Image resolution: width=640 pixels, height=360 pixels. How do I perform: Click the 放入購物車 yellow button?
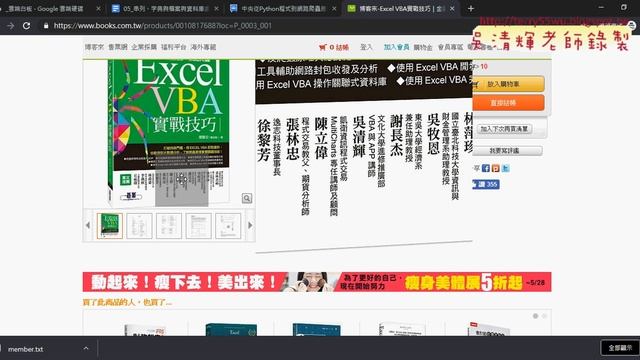point(509,84)
